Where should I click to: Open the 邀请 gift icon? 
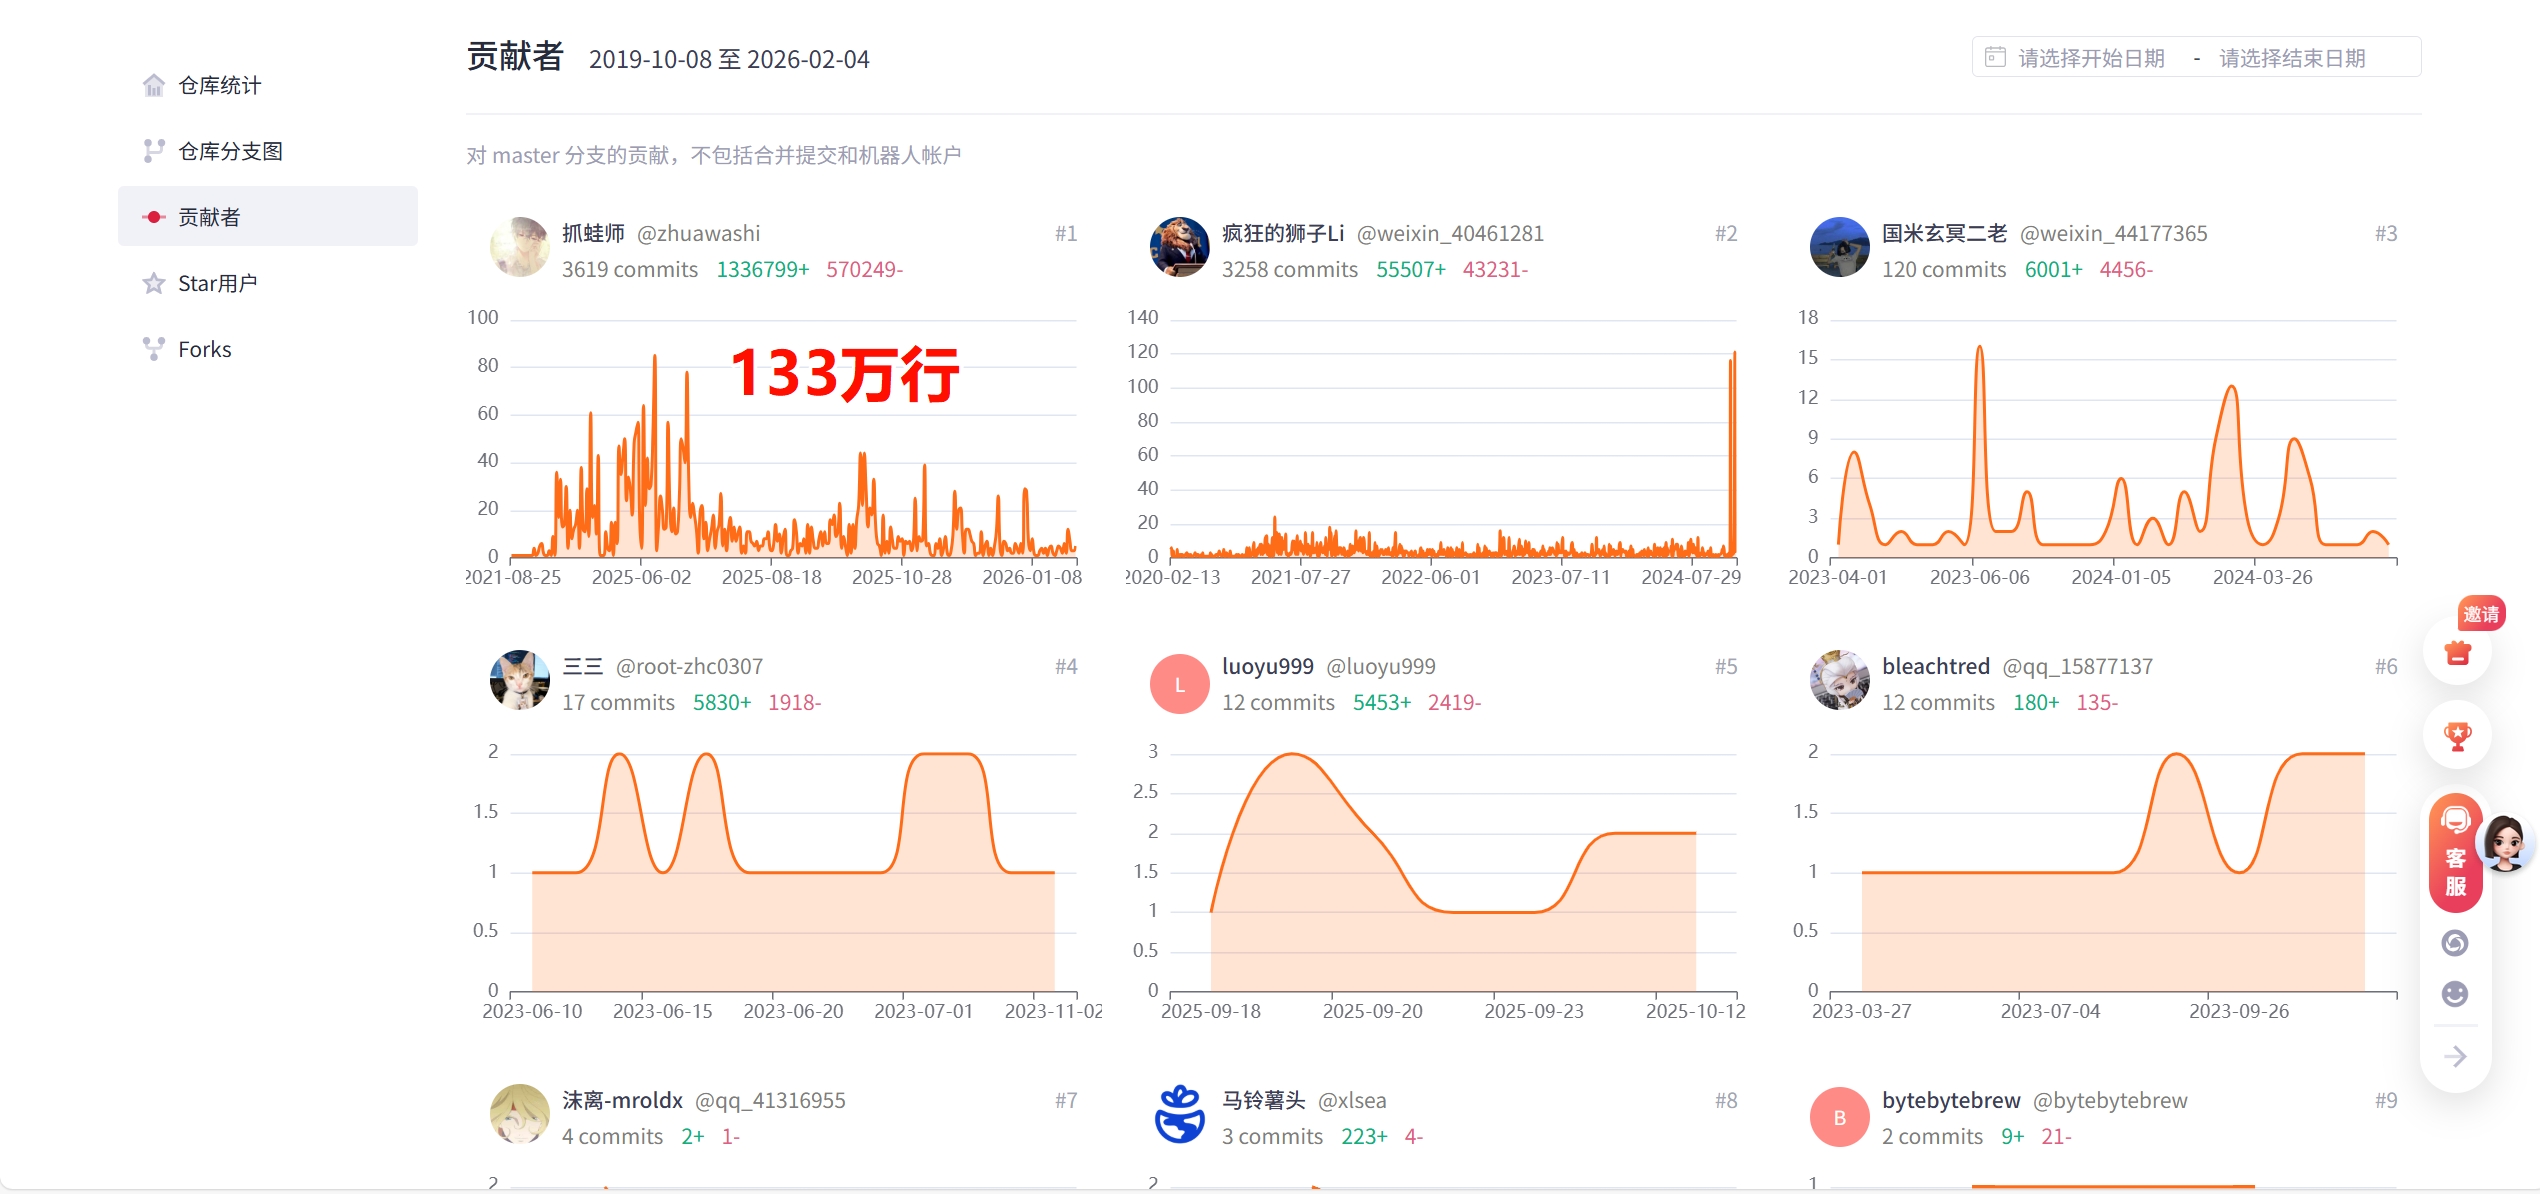coord(2457,653)
